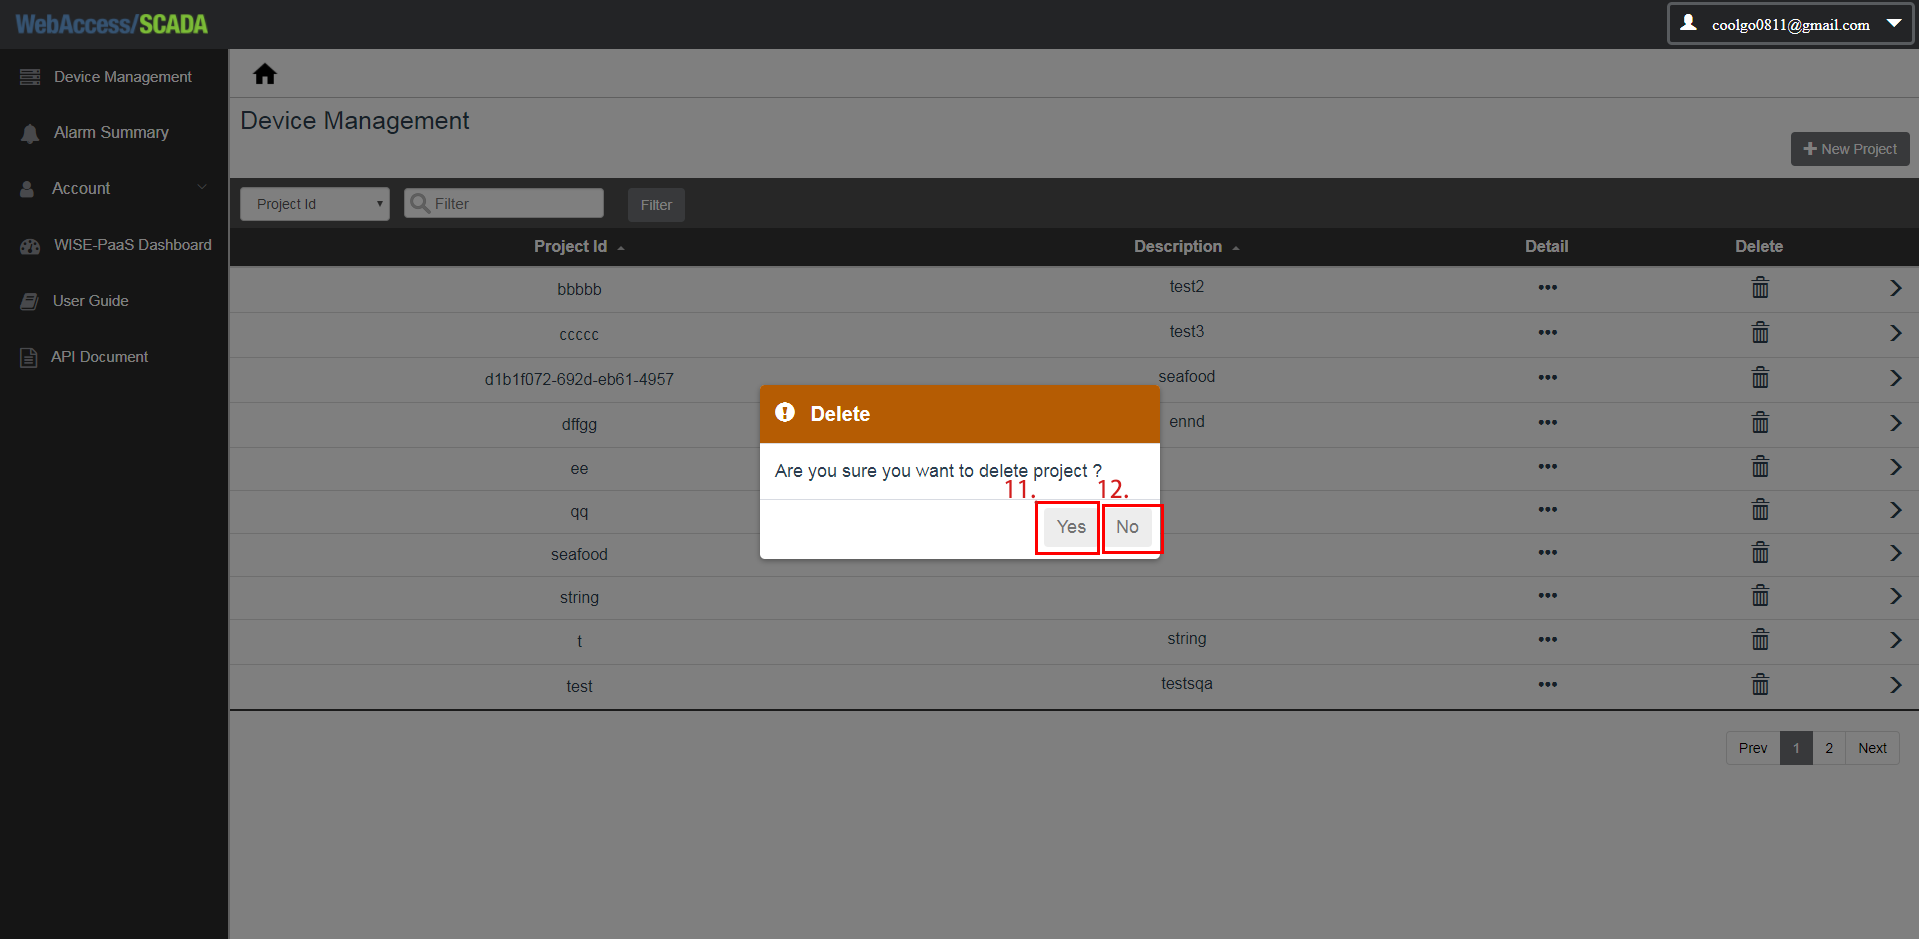Screen dimensions: 1919x939
Task: Click trash icon in string project row
Action: 1760,595
